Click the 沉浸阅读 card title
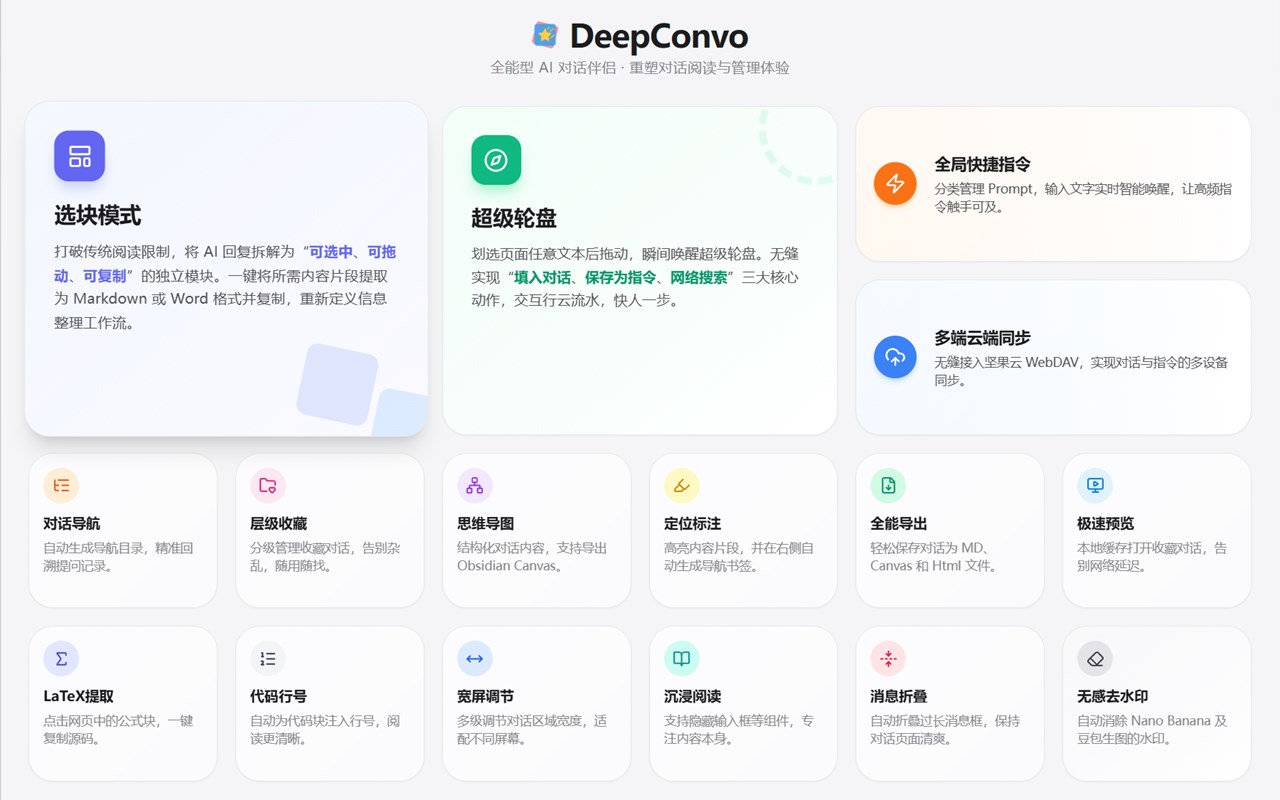 coord(693,697)
